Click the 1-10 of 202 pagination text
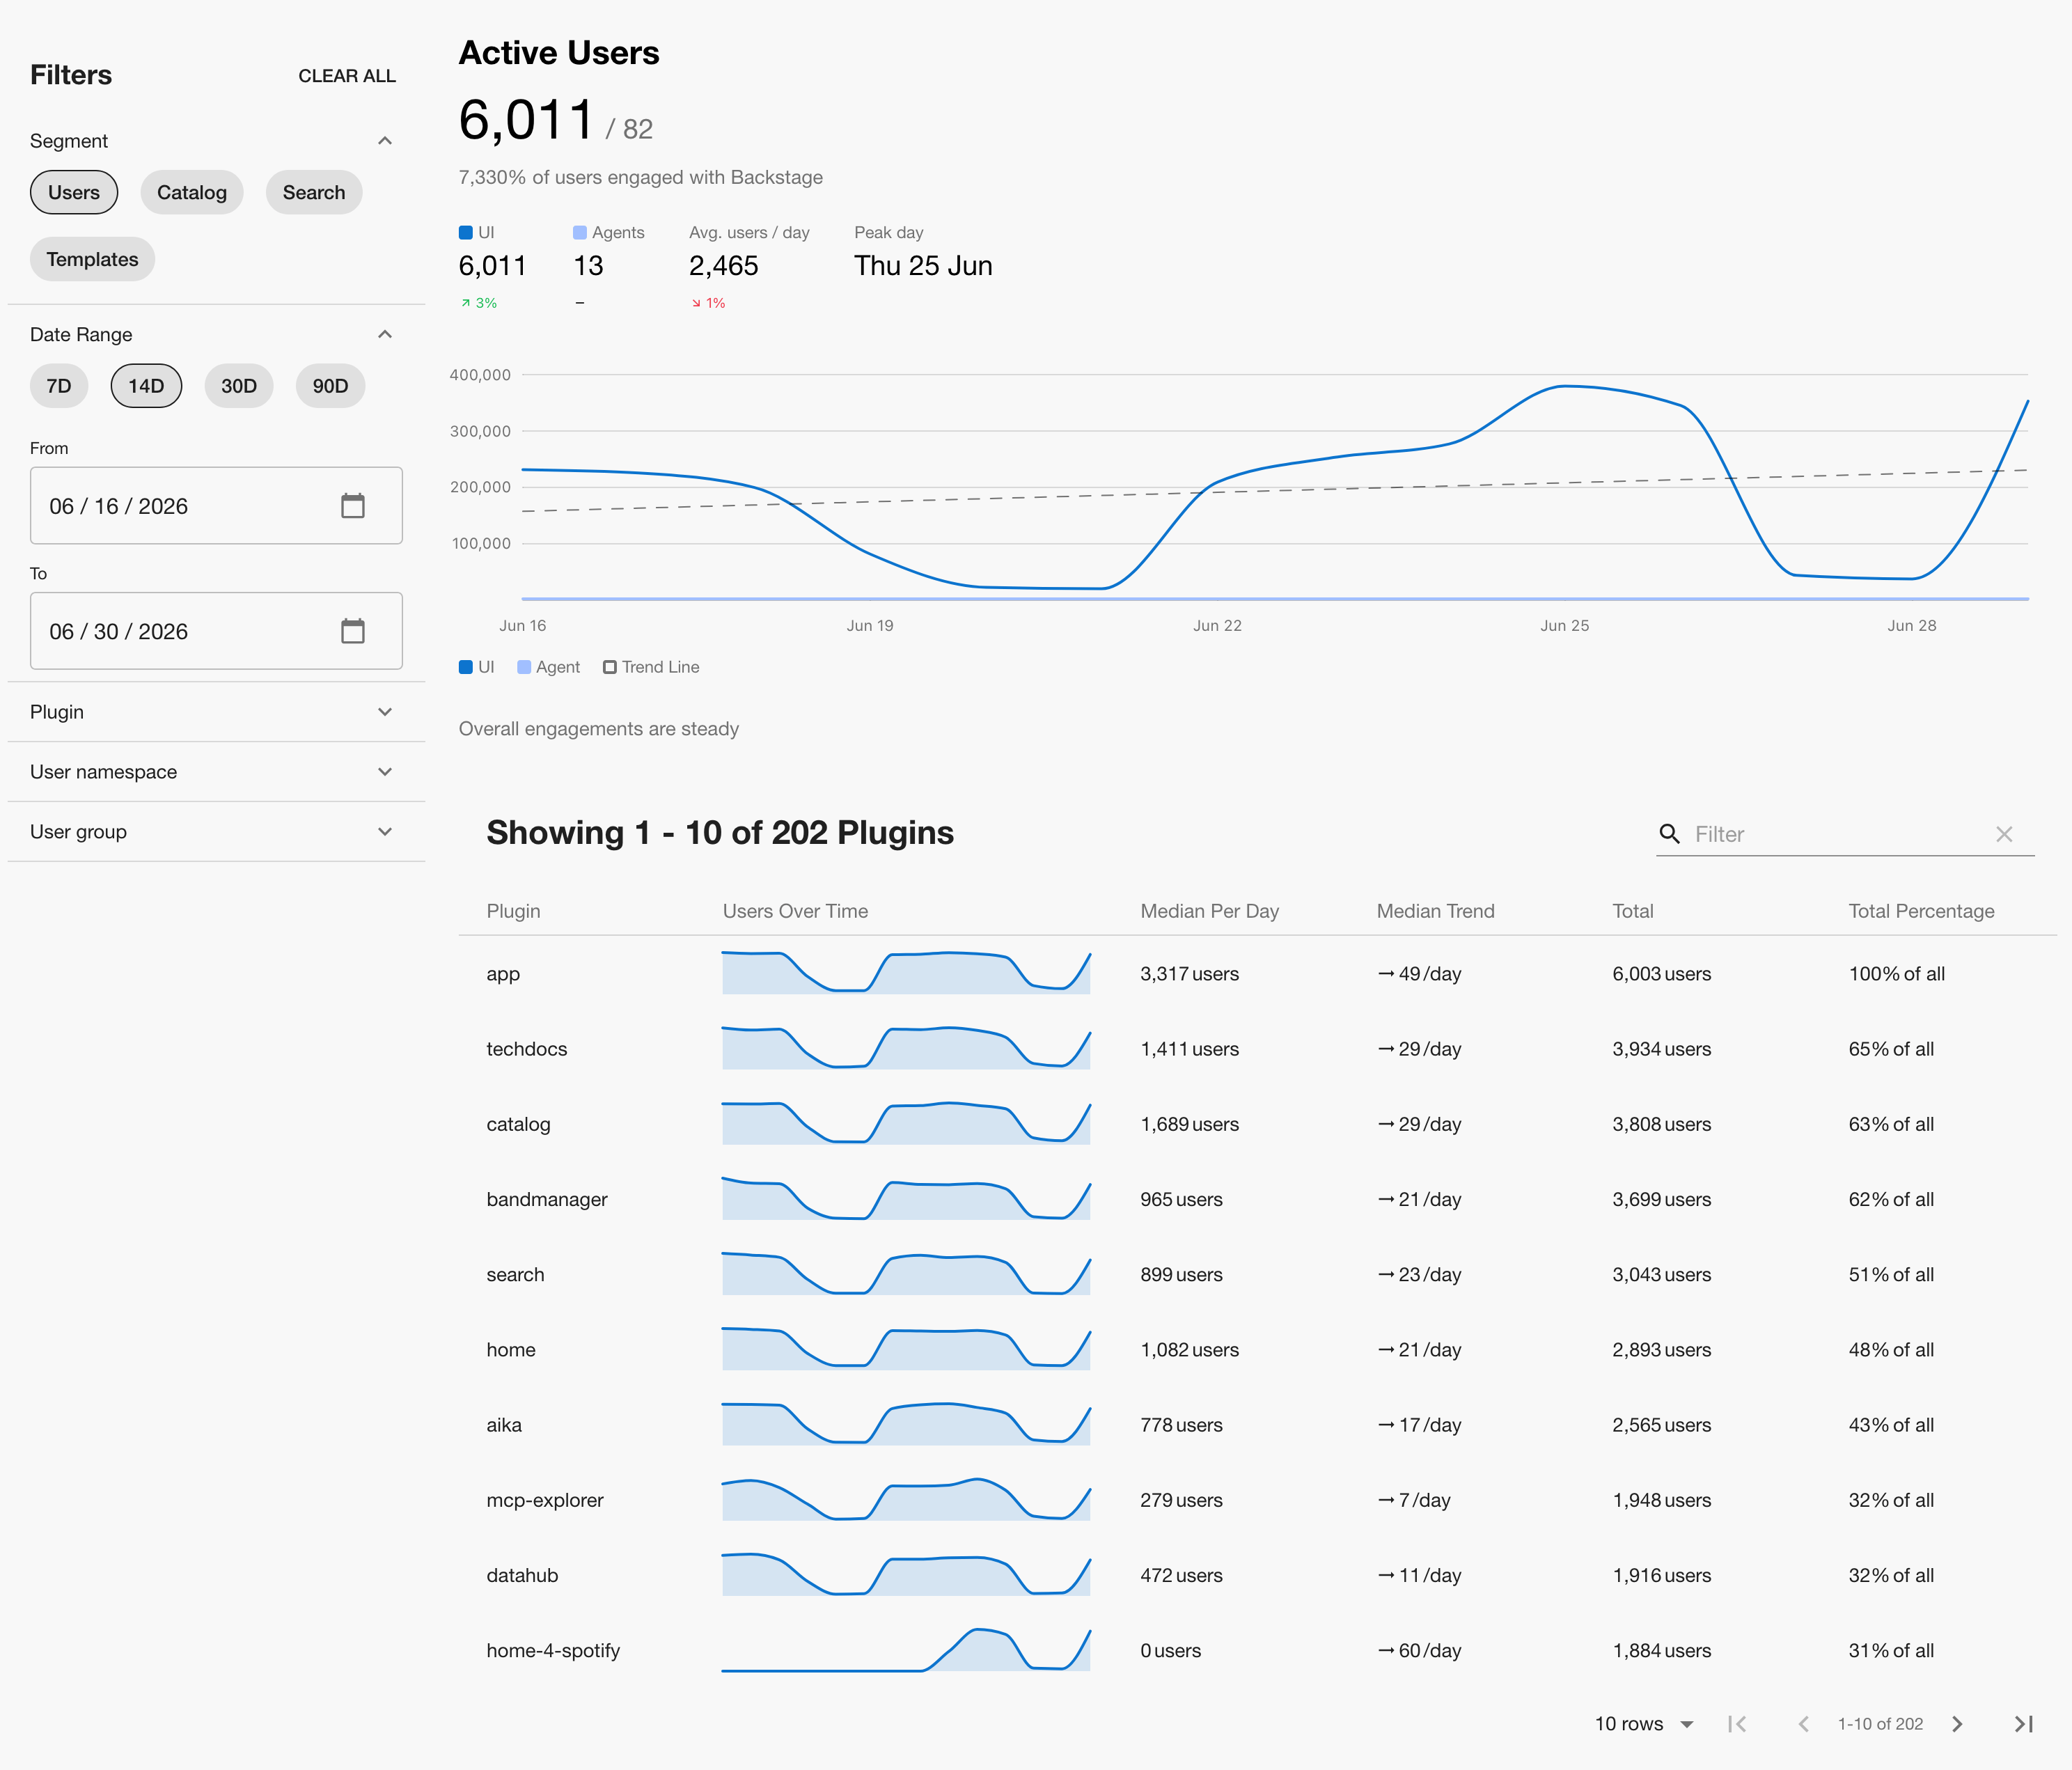2072x1770 pixels. pyautogui.click(x=1880, y=1724)
